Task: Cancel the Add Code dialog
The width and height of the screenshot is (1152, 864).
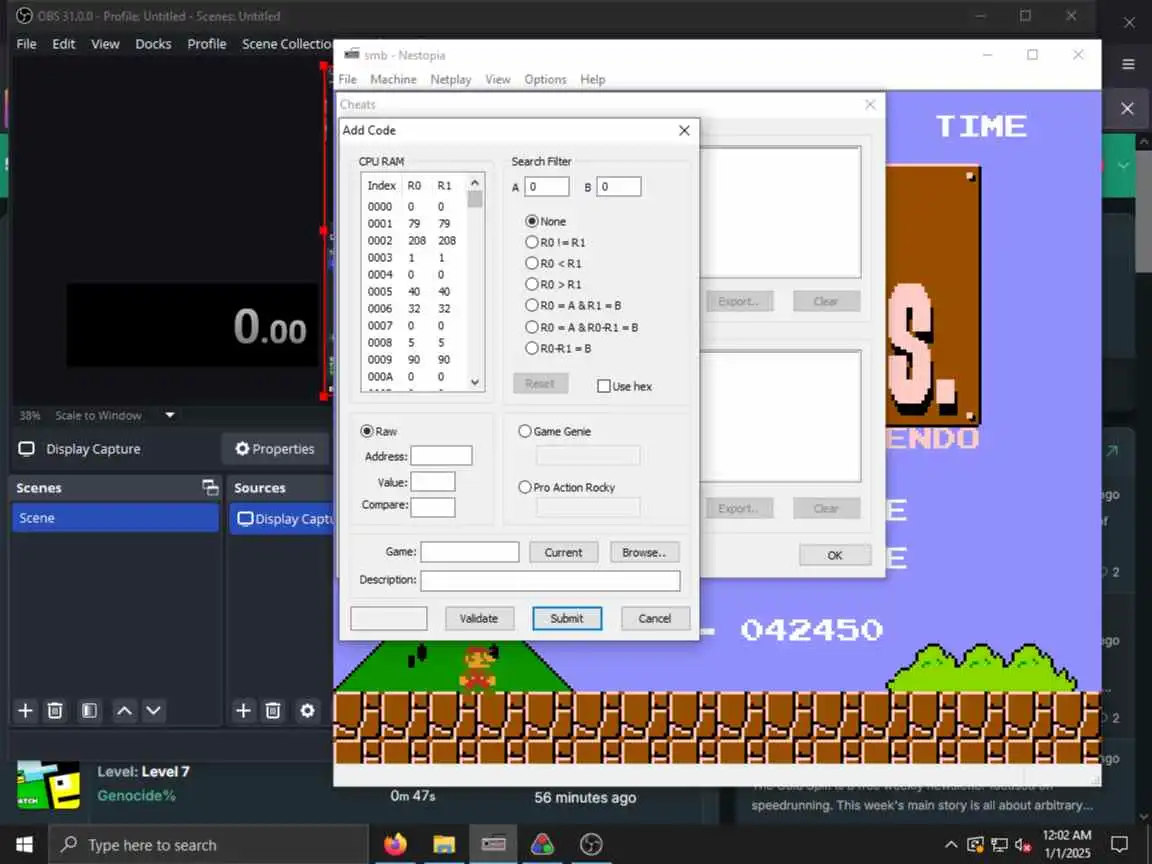Action: pos(655,619)
